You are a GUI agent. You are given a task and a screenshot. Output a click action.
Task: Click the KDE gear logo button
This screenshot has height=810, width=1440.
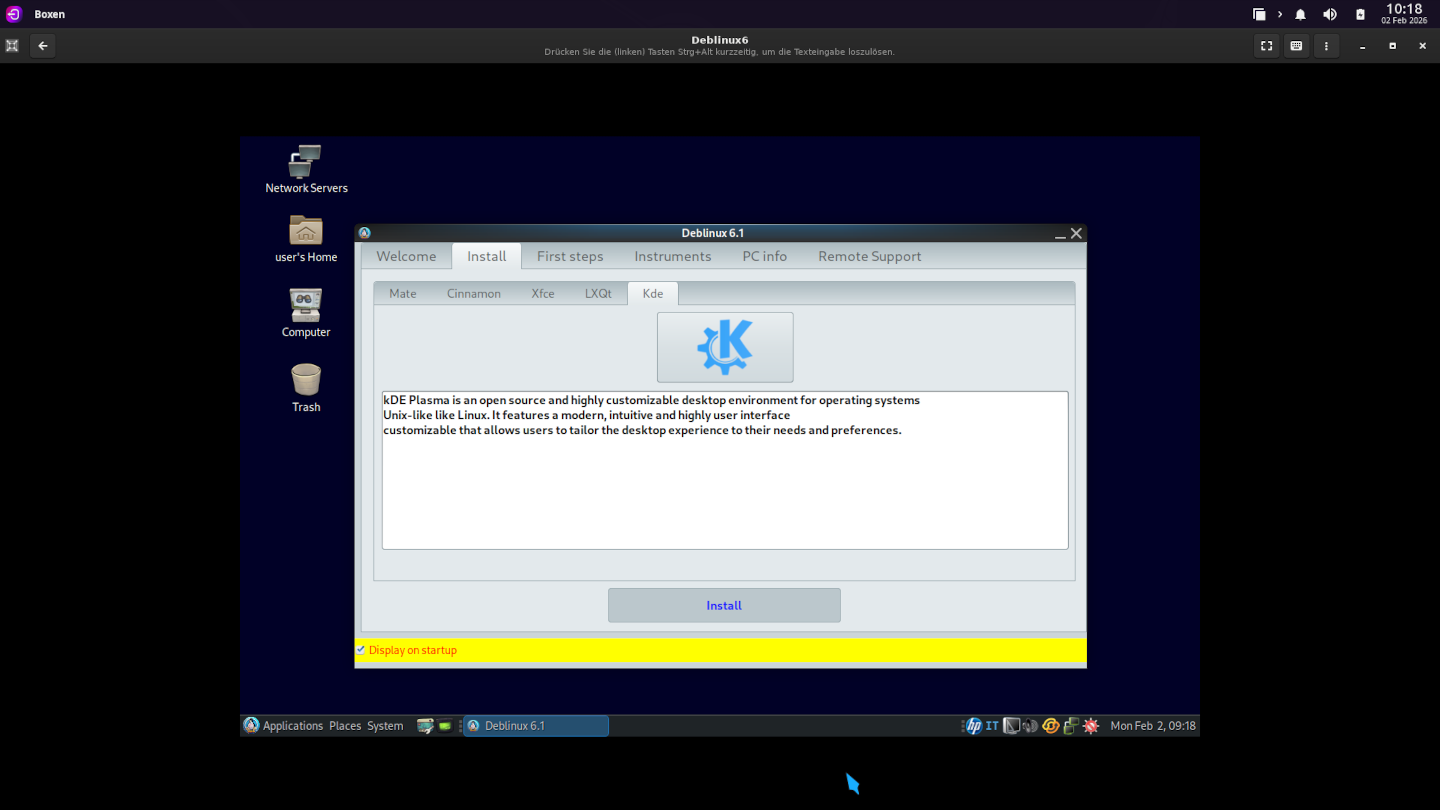coord(725,347)
